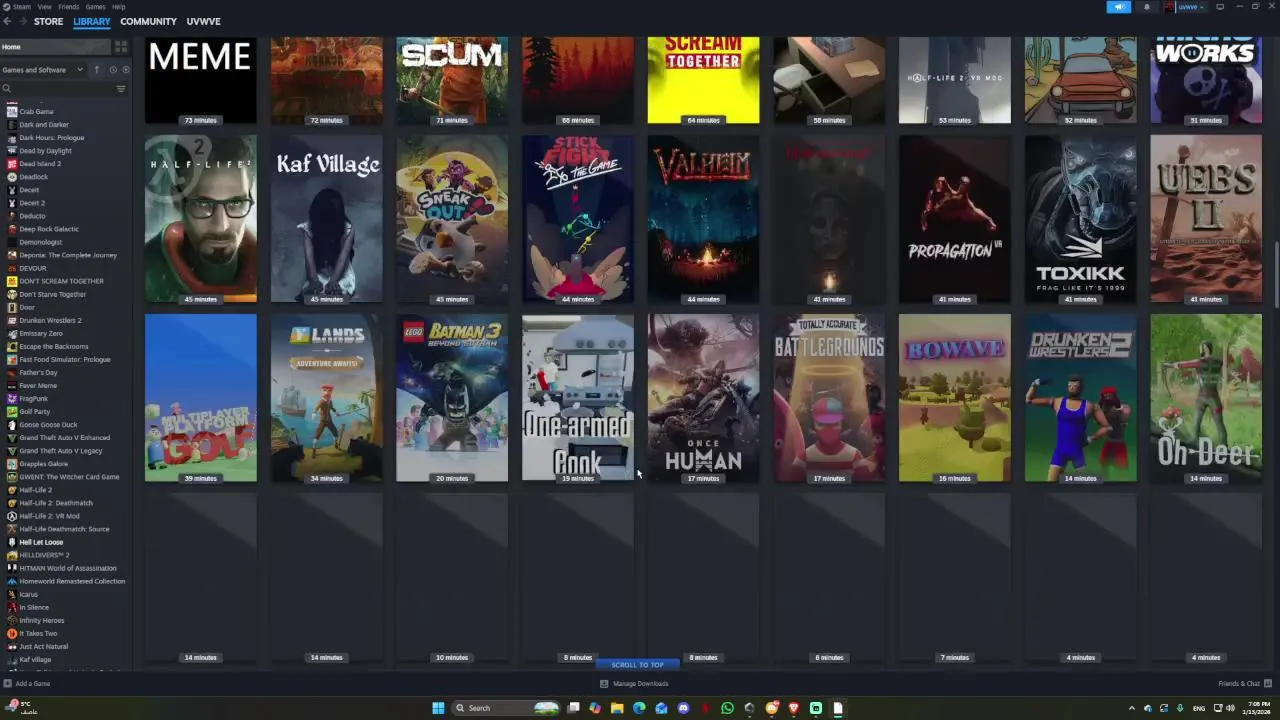Select Hell Let Loose in the sidebar

point(41,542)
